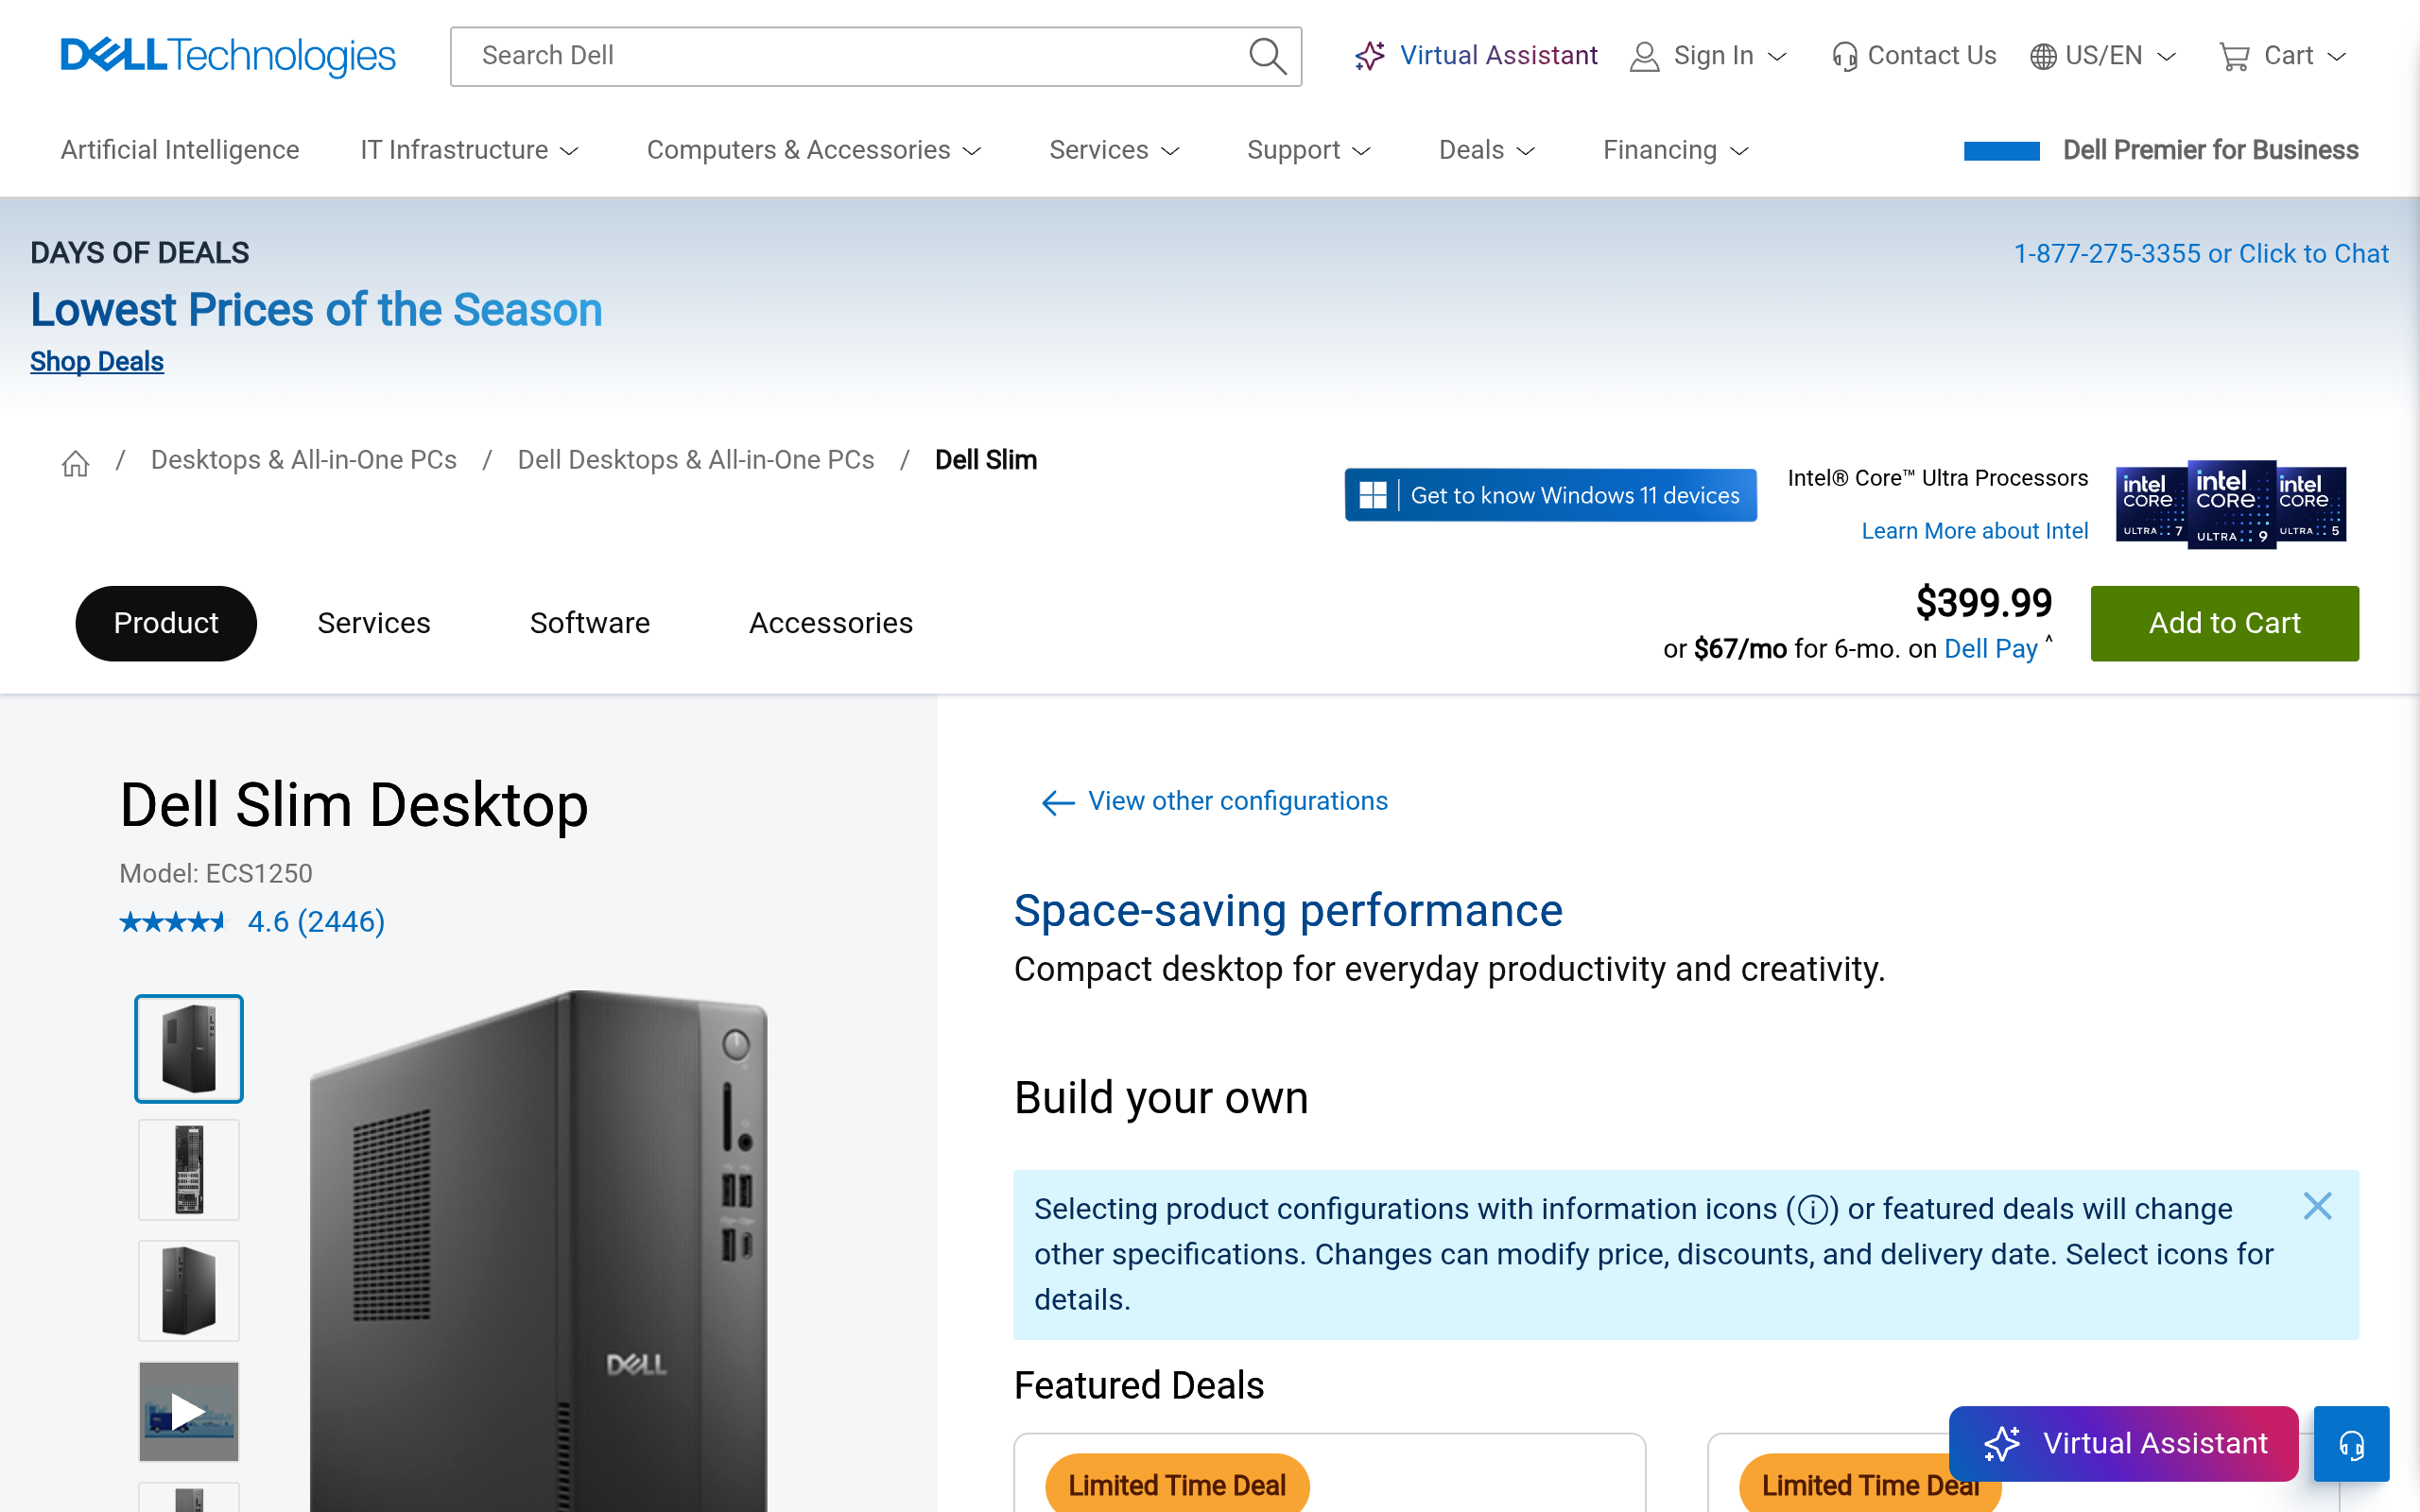The image size is (2420, 1512).
Task: Select the rear-view desktop thumbnail
Action: point(189,1169)
